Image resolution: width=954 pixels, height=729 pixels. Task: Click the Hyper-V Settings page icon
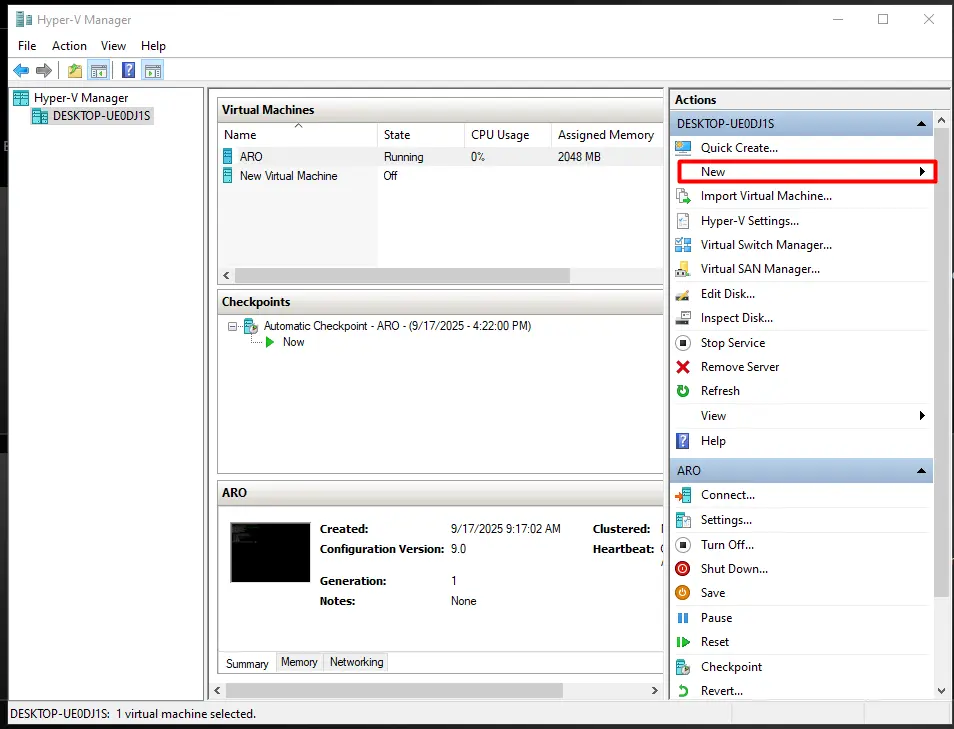[683, 221]
